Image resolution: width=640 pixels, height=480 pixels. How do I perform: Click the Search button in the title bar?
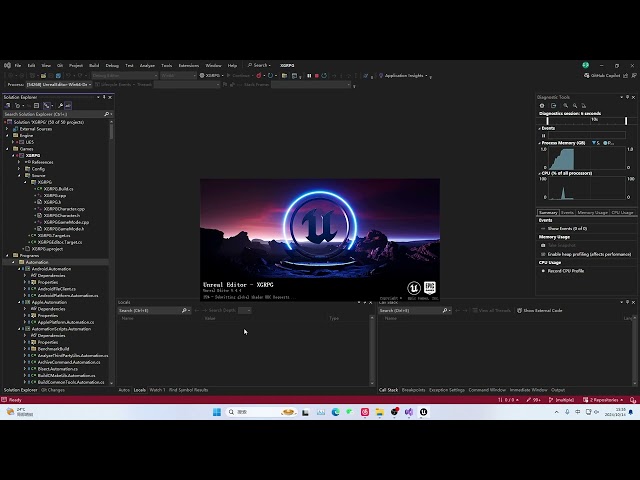point(259,65)
